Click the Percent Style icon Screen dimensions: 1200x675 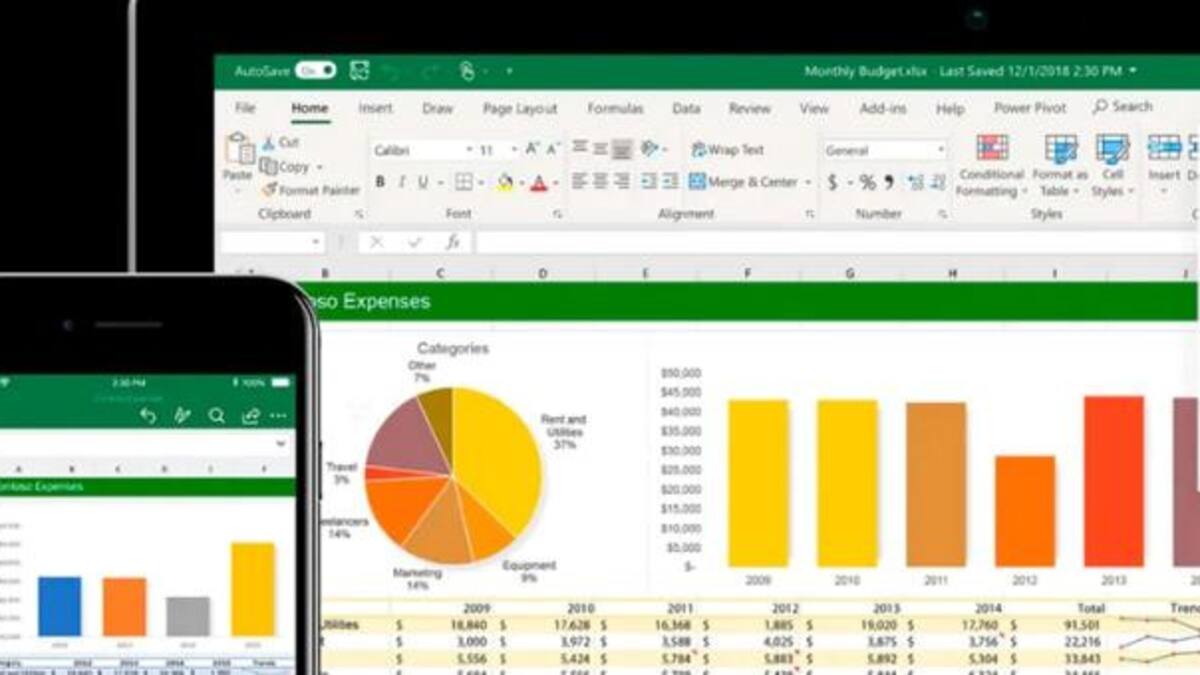867,182
